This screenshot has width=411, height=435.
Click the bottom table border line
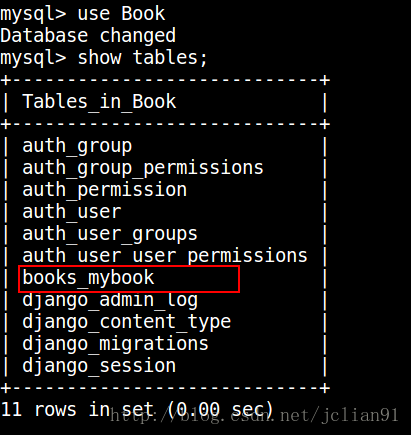pyautogui.click(x=165, y=388)
